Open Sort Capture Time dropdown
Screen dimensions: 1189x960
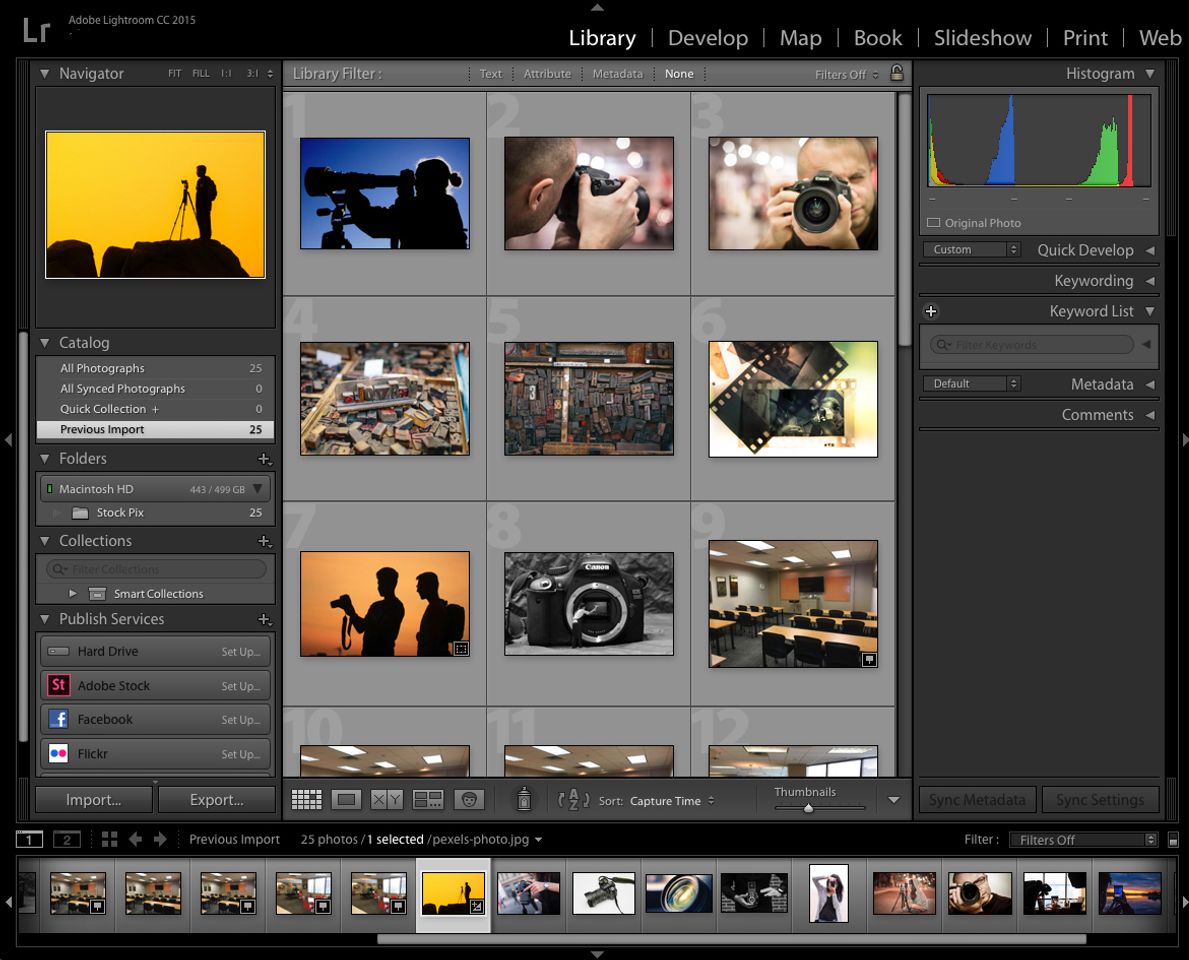coord(672,801)
